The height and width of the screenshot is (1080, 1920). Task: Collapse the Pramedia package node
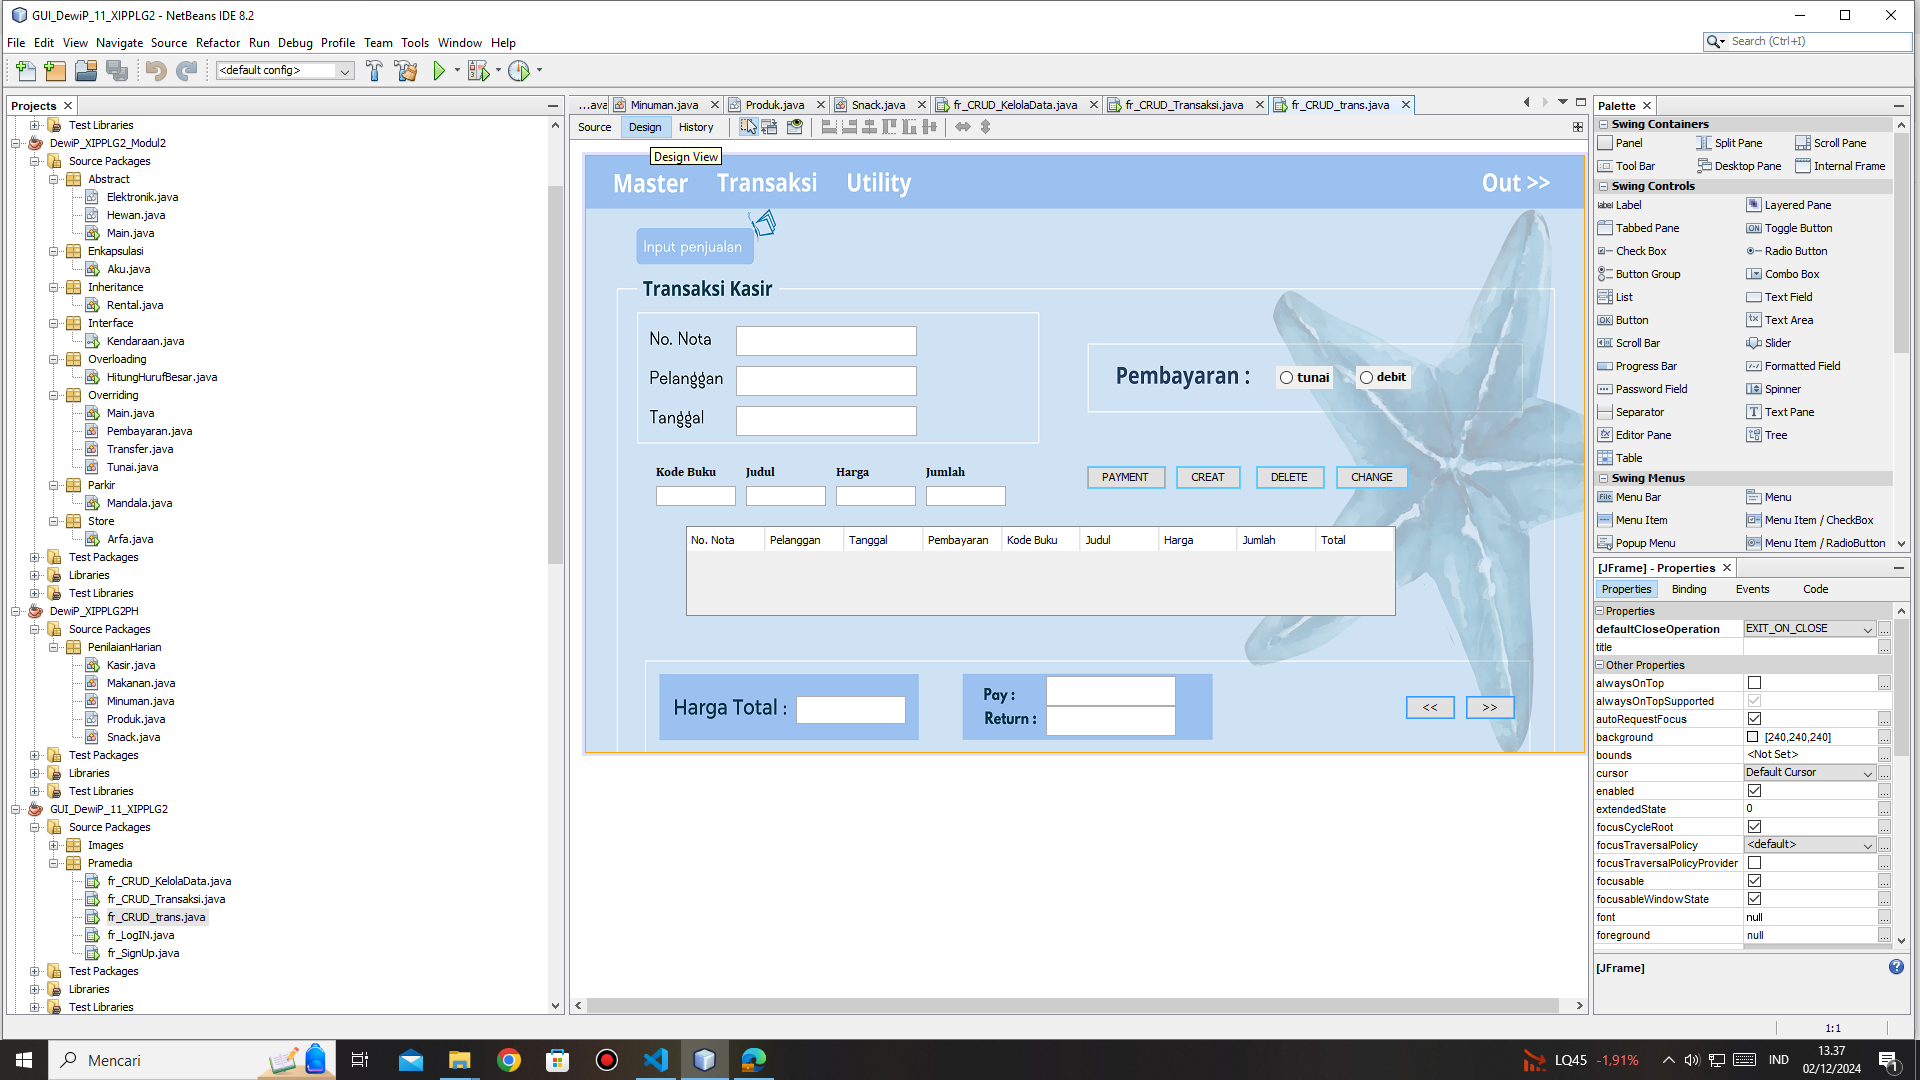coord(54,863)
